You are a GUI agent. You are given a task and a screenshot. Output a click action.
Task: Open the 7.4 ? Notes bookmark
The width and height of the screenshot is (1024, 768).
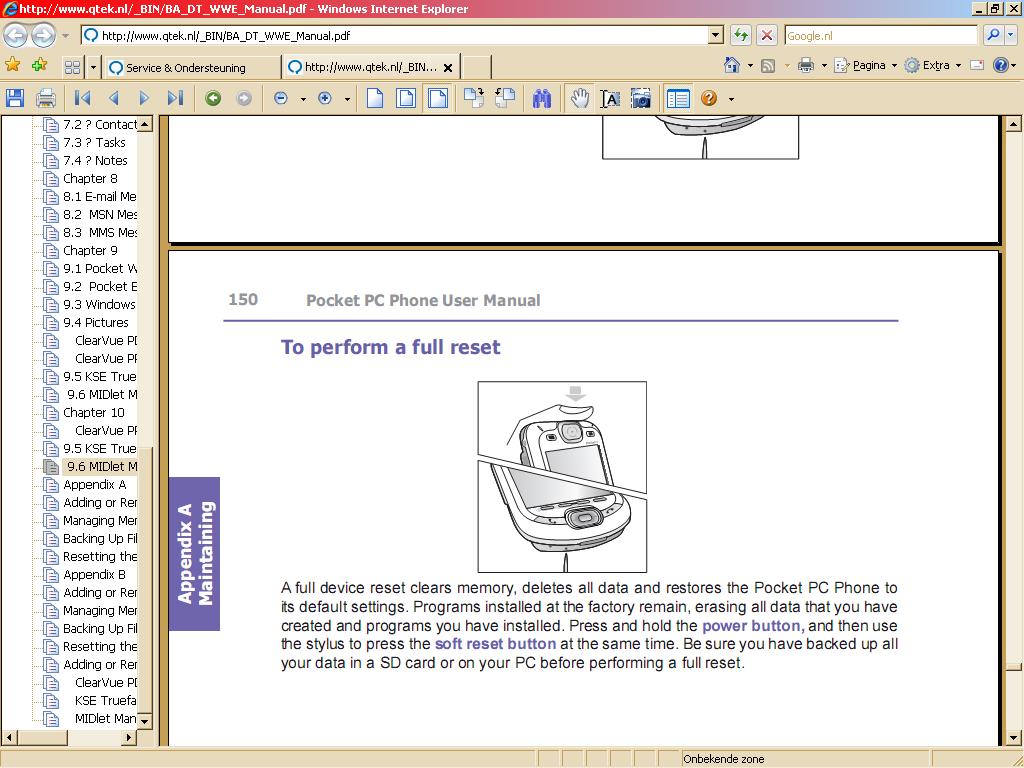(x=95, y=160)
